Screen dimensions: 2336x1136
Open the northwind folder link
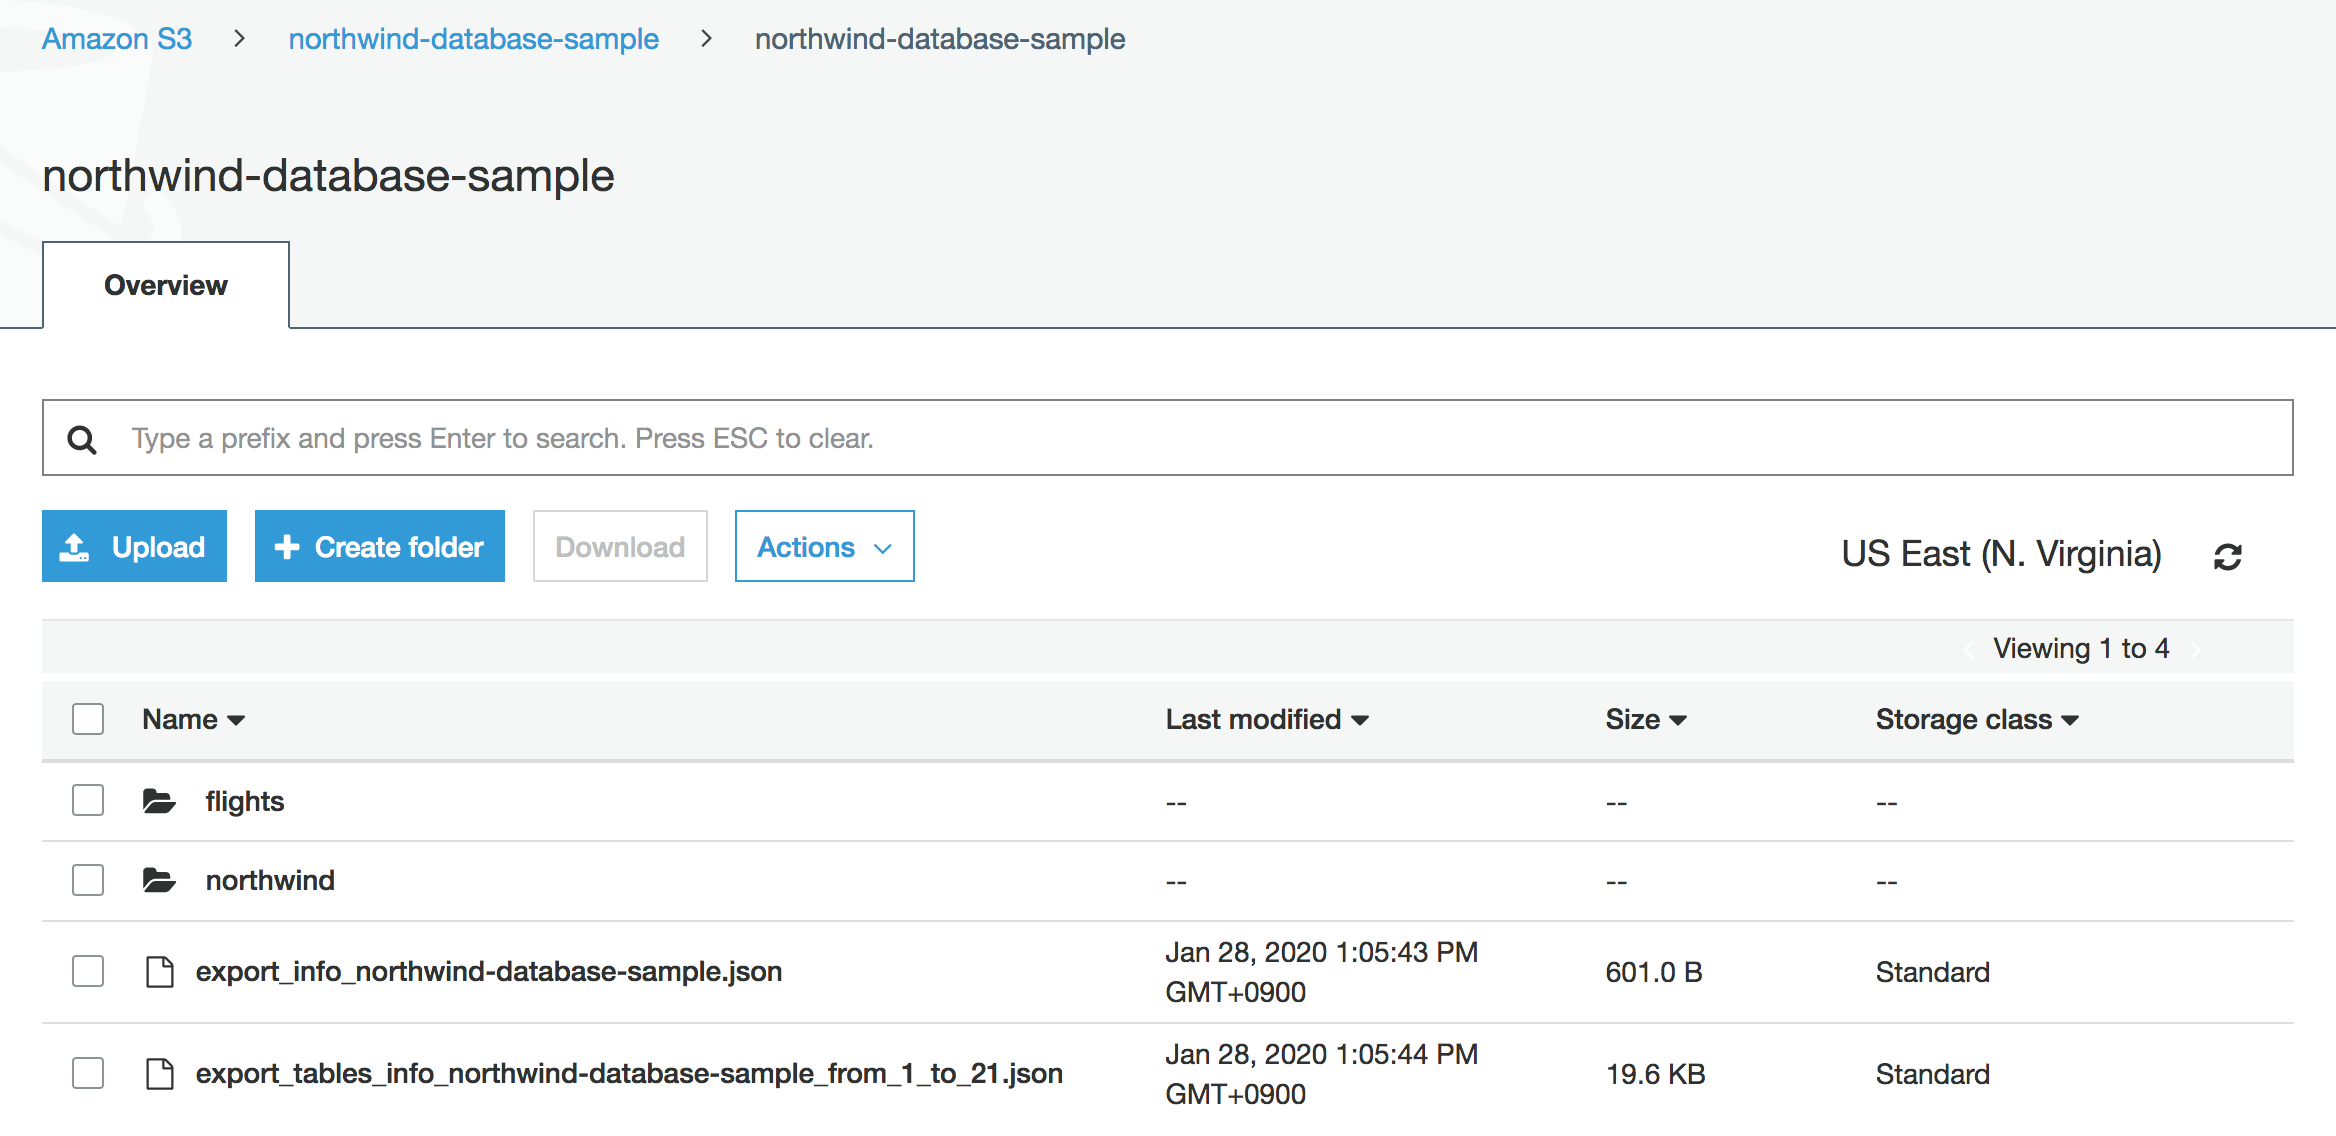270,880
